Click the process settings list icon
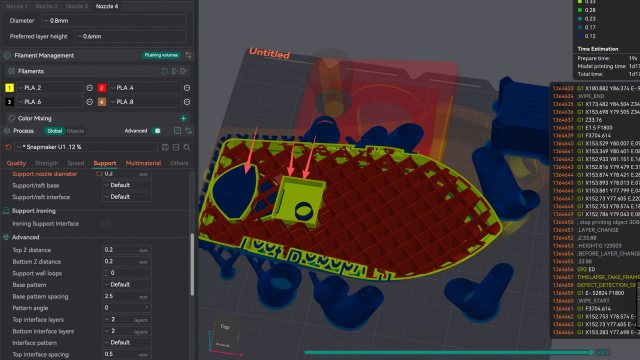This screenshot has width=640, height=360. click(x=177, y=131)
